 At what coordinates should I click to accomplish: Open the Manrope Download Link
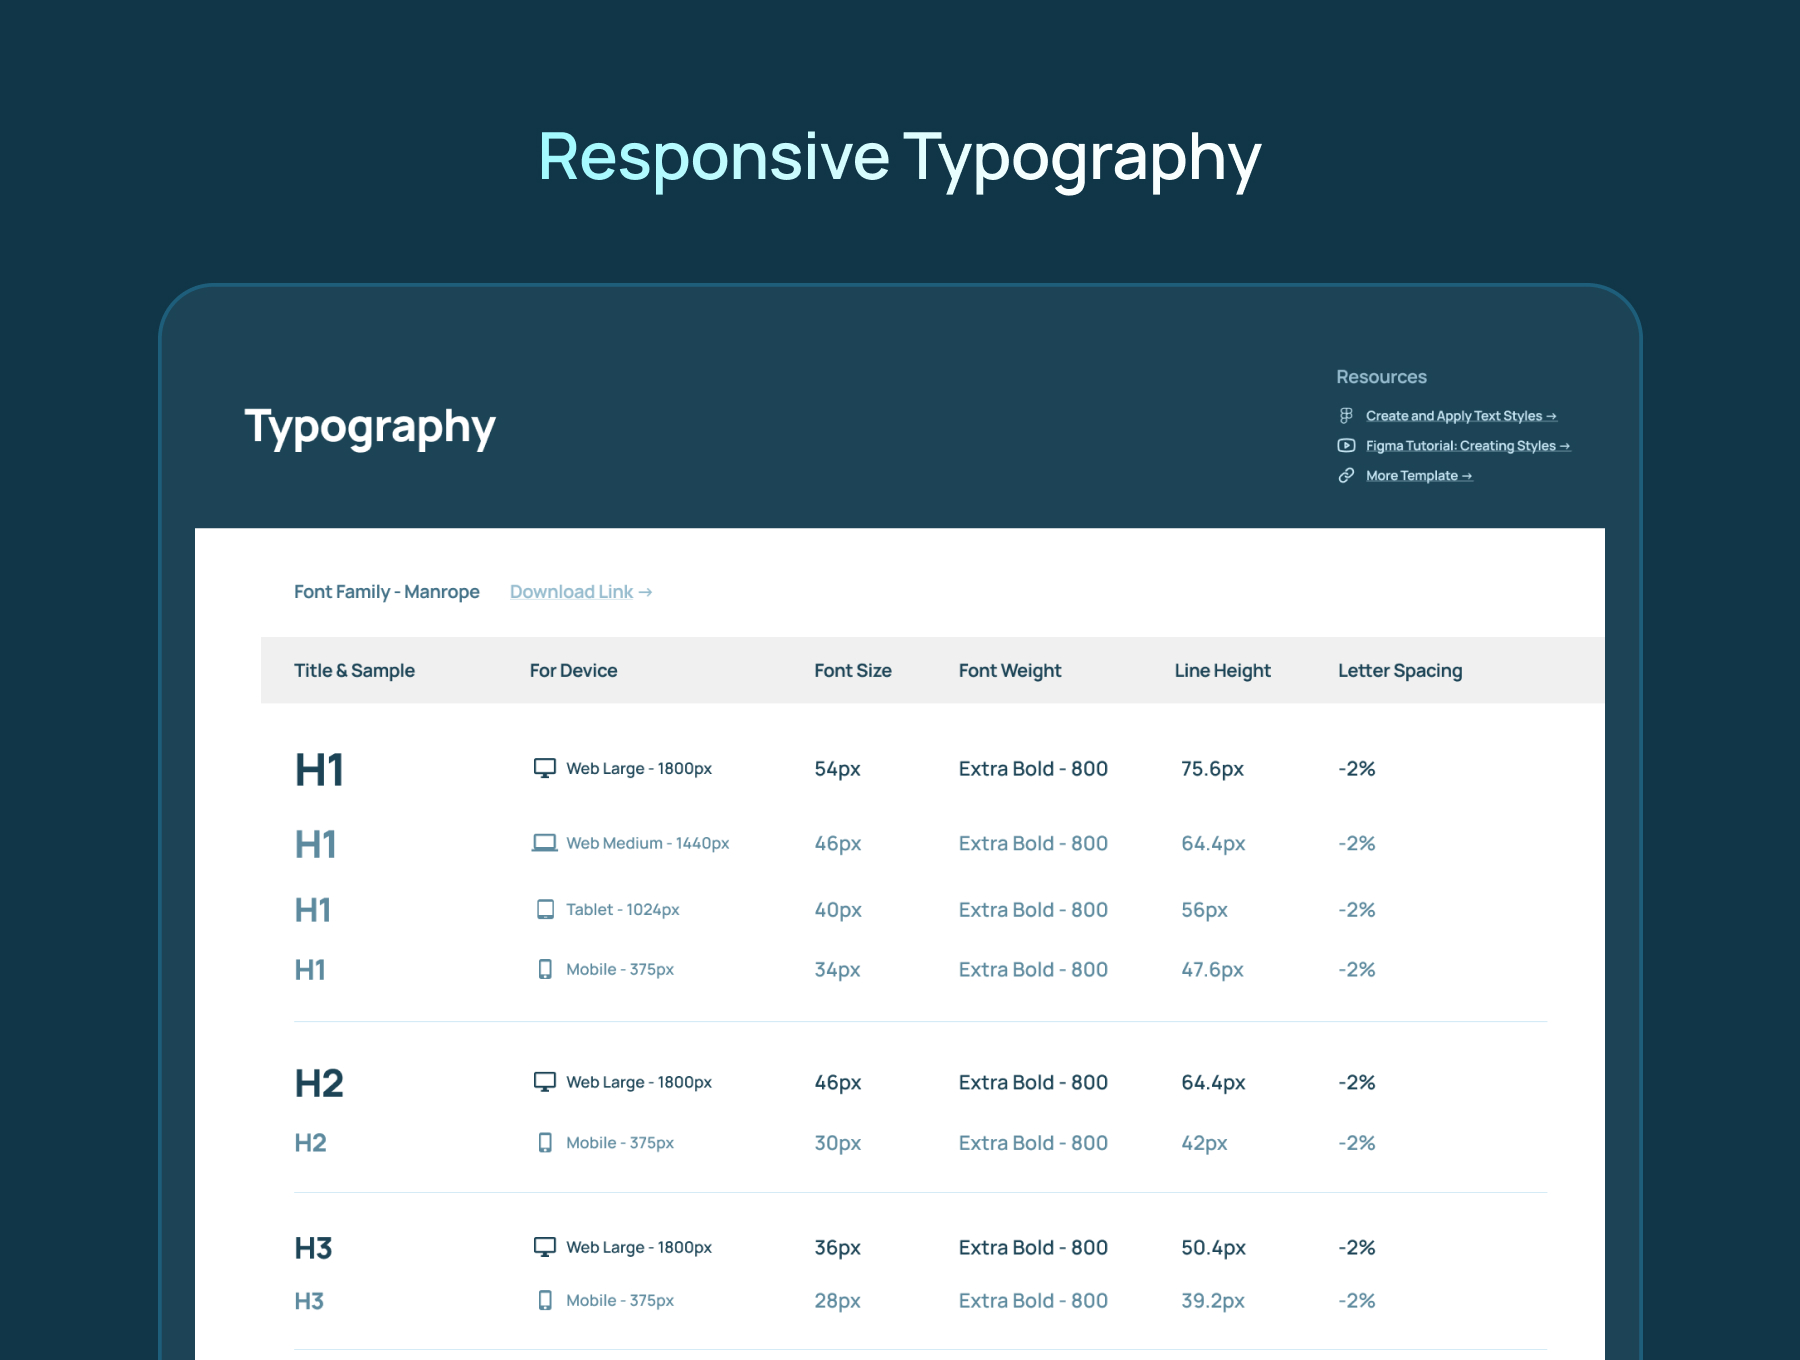pyautogui.click(x=580, y=592)
